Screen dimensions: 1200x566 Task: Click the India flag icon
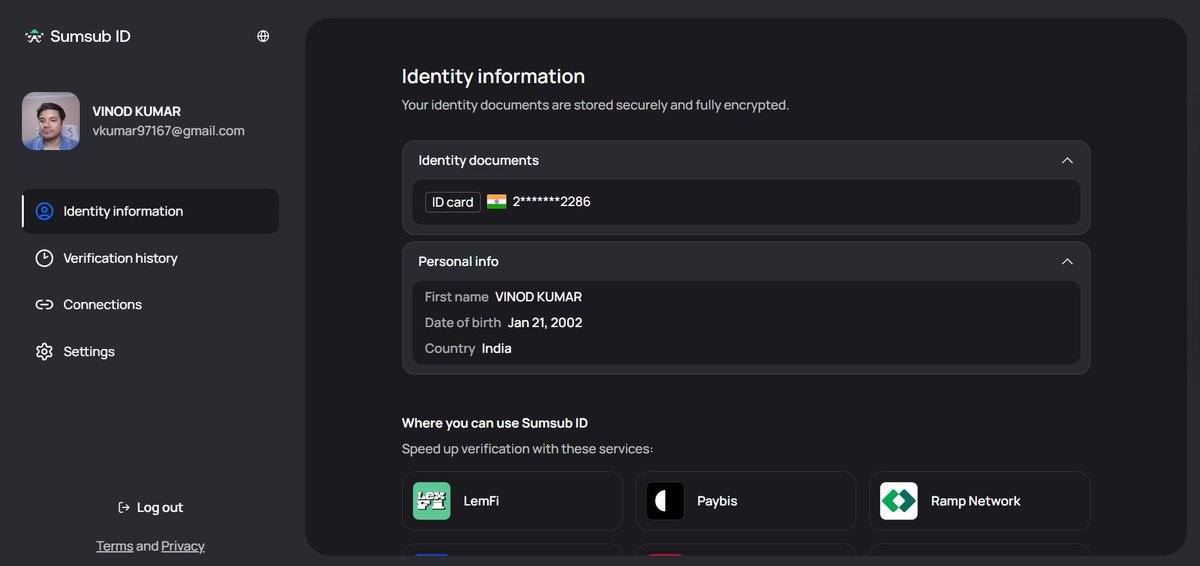coord(497,202)
